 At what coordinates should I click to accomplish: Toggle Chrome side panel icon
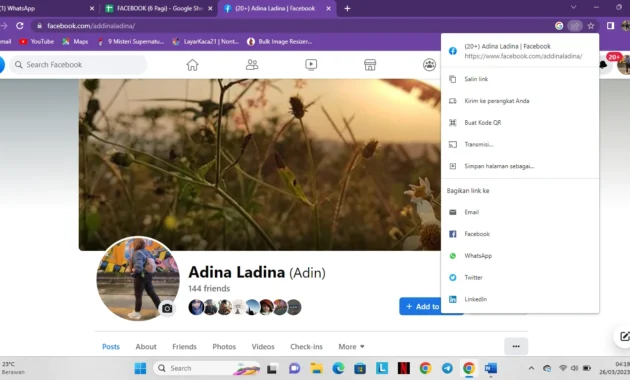(610, 26)
